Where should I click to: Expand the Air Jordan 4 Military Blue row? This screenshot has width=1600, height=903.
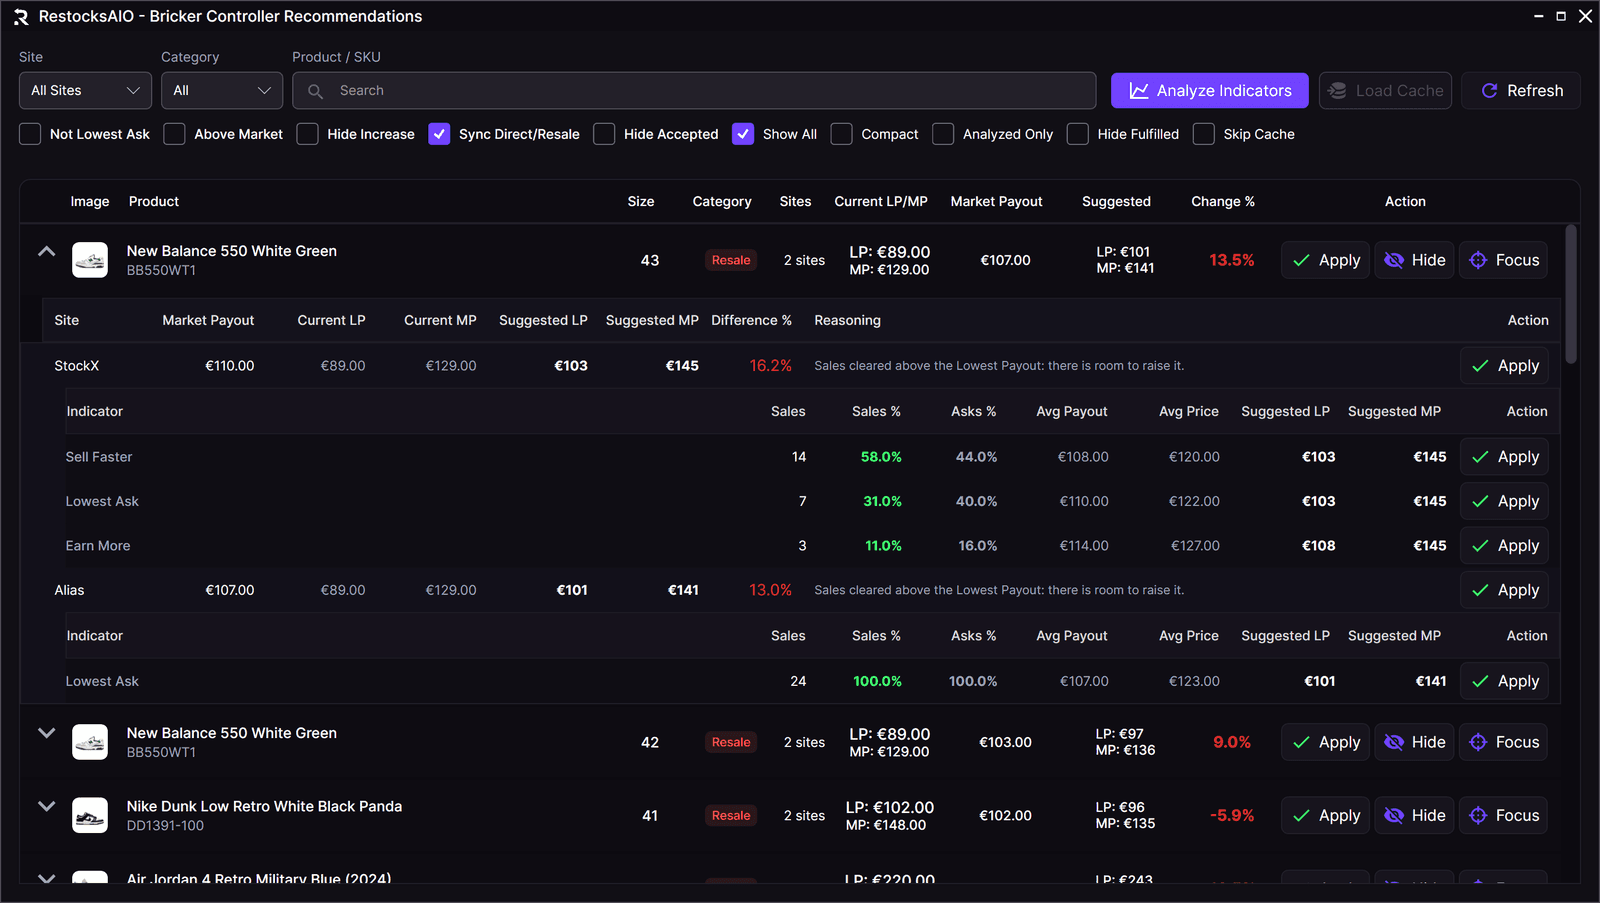click(46, 878)
